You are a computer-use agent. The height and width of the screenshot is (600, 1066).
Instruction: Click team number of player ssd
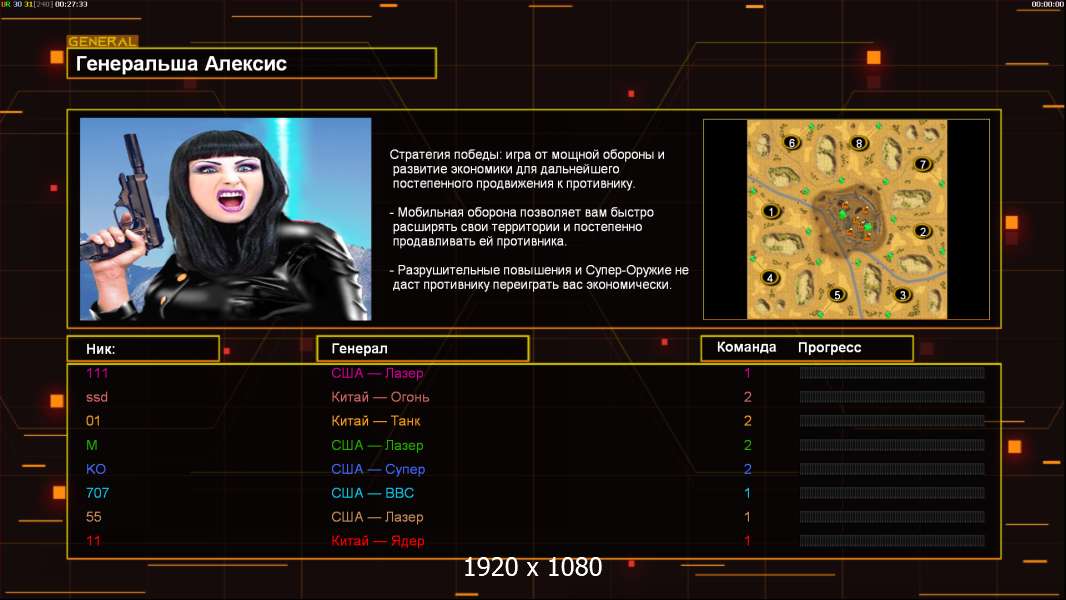(x=747, y=397)
